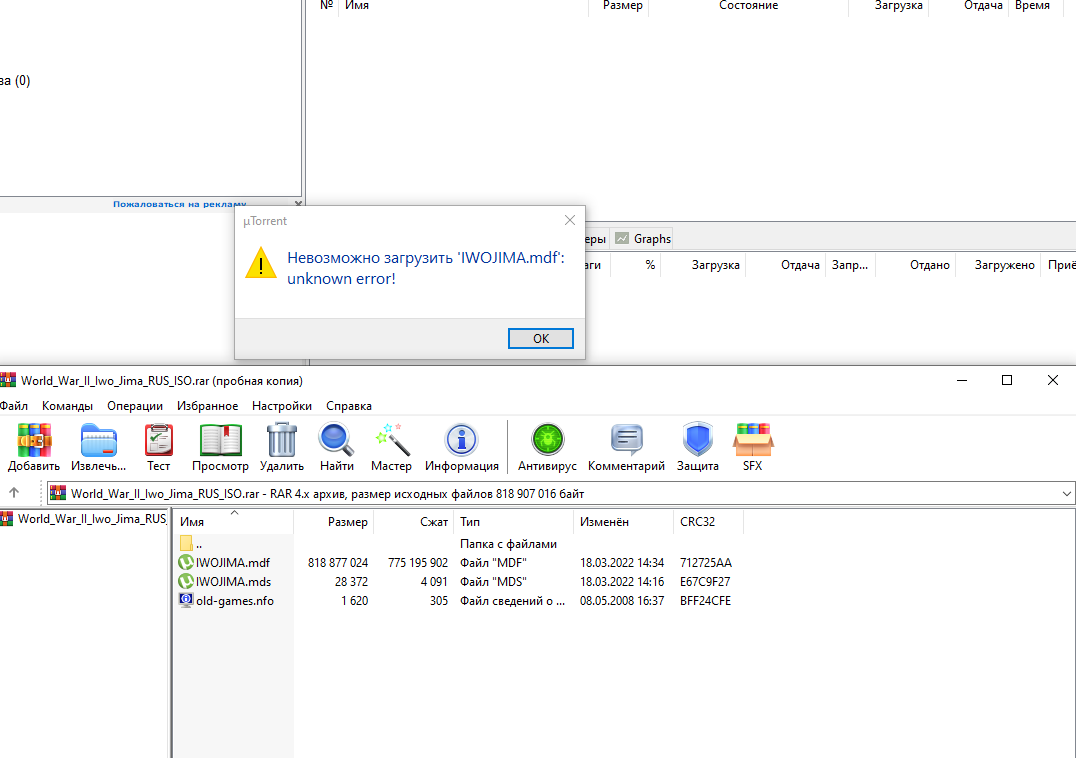
Task: Click the archive path address field
Action: (561, 493)
